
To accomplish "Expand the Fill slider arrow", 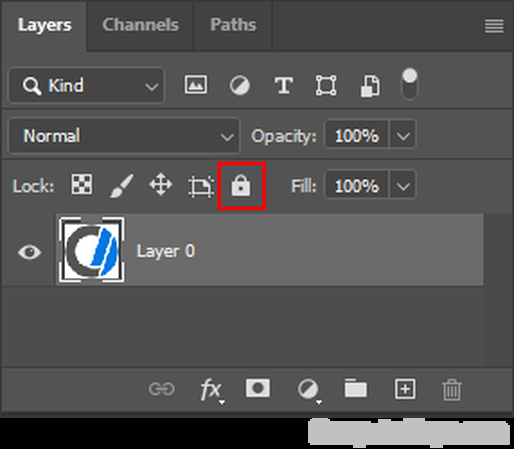I will tap(403, 185).
